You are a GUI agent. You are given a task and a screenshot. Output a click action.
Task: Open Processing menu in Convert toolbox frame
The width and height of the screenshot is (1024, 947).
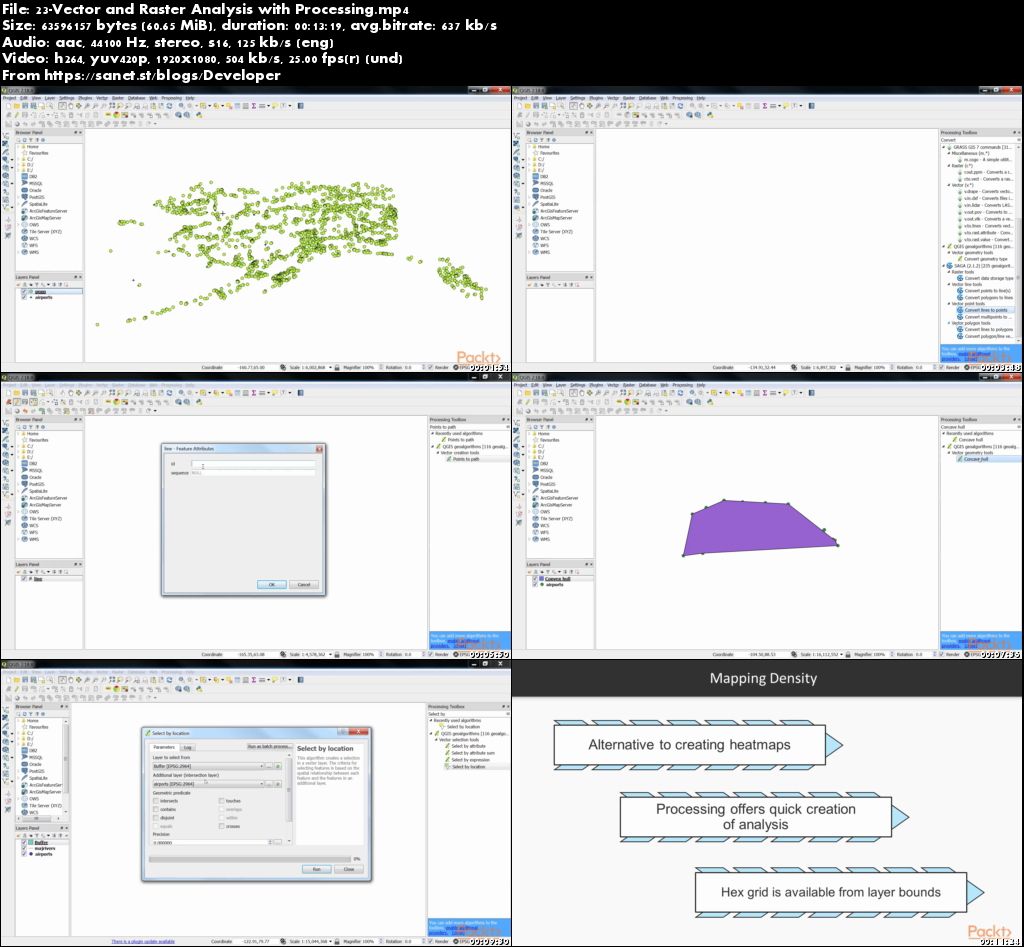[x=682, y=98]
